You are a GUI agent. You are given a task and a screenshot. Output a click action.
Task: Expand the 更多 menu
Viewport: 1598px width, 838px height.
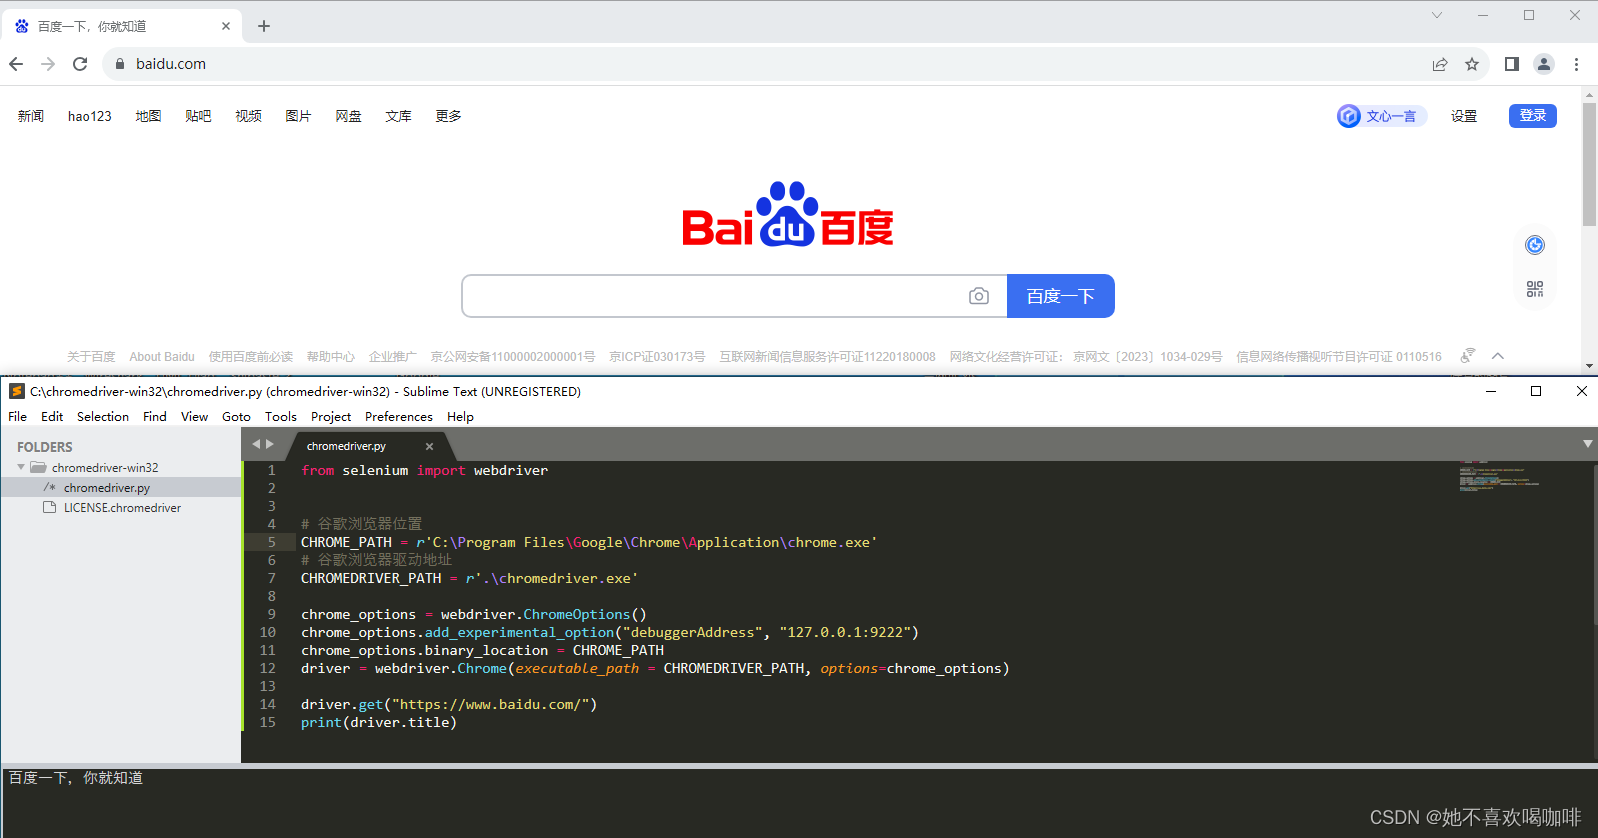(x=448, y=116)
